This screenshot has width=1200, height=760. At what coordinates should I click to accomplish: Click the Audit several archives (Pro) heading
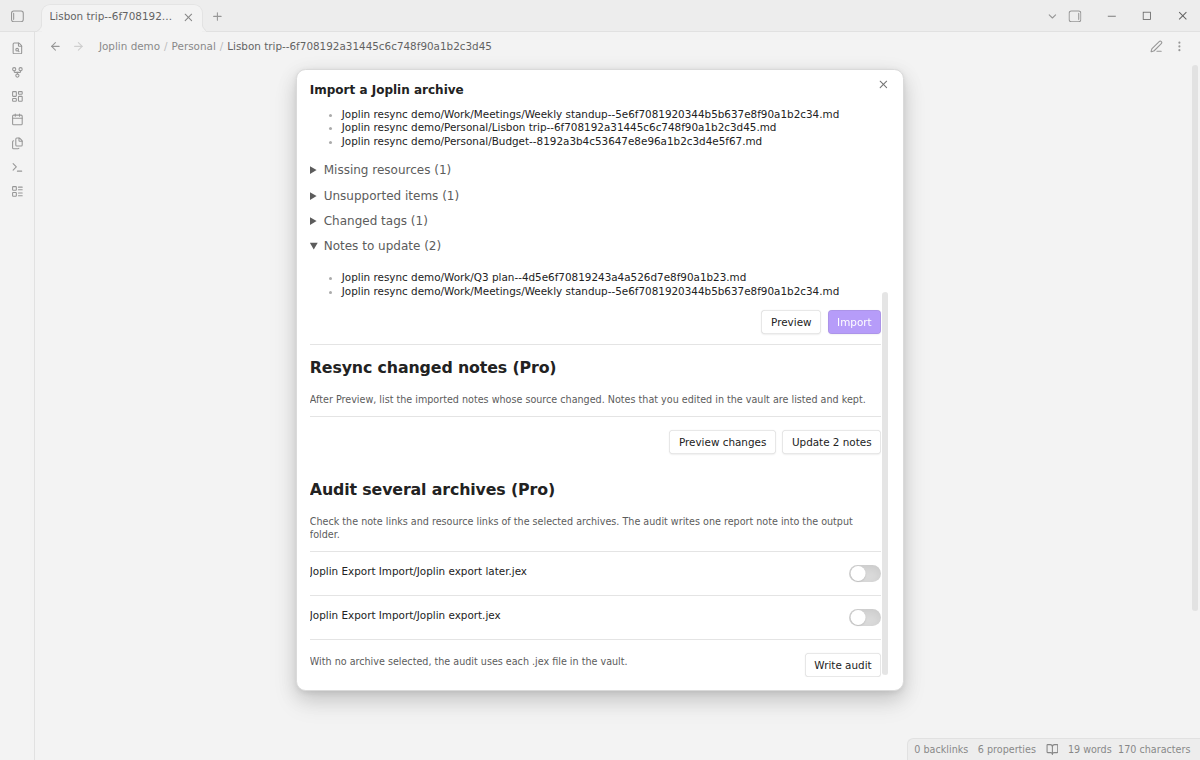[x=432, y=490]
